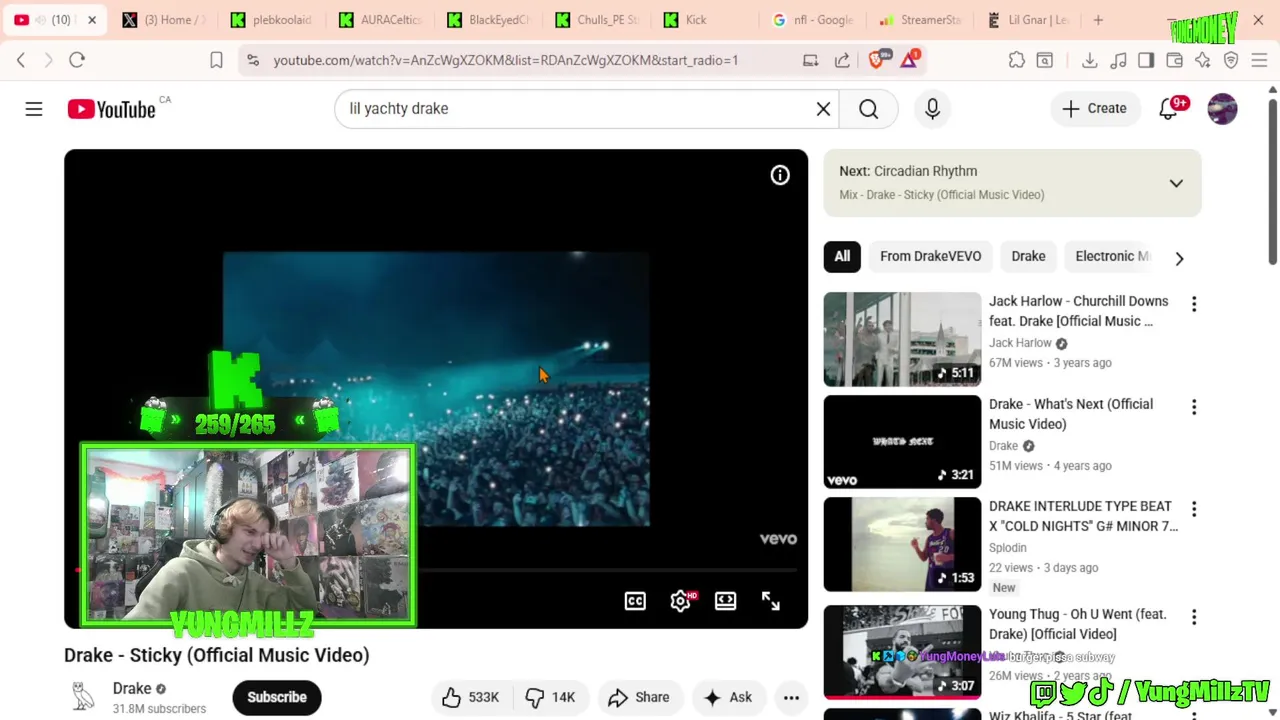Open Leo AI sparkle icon

point(1203,60)
